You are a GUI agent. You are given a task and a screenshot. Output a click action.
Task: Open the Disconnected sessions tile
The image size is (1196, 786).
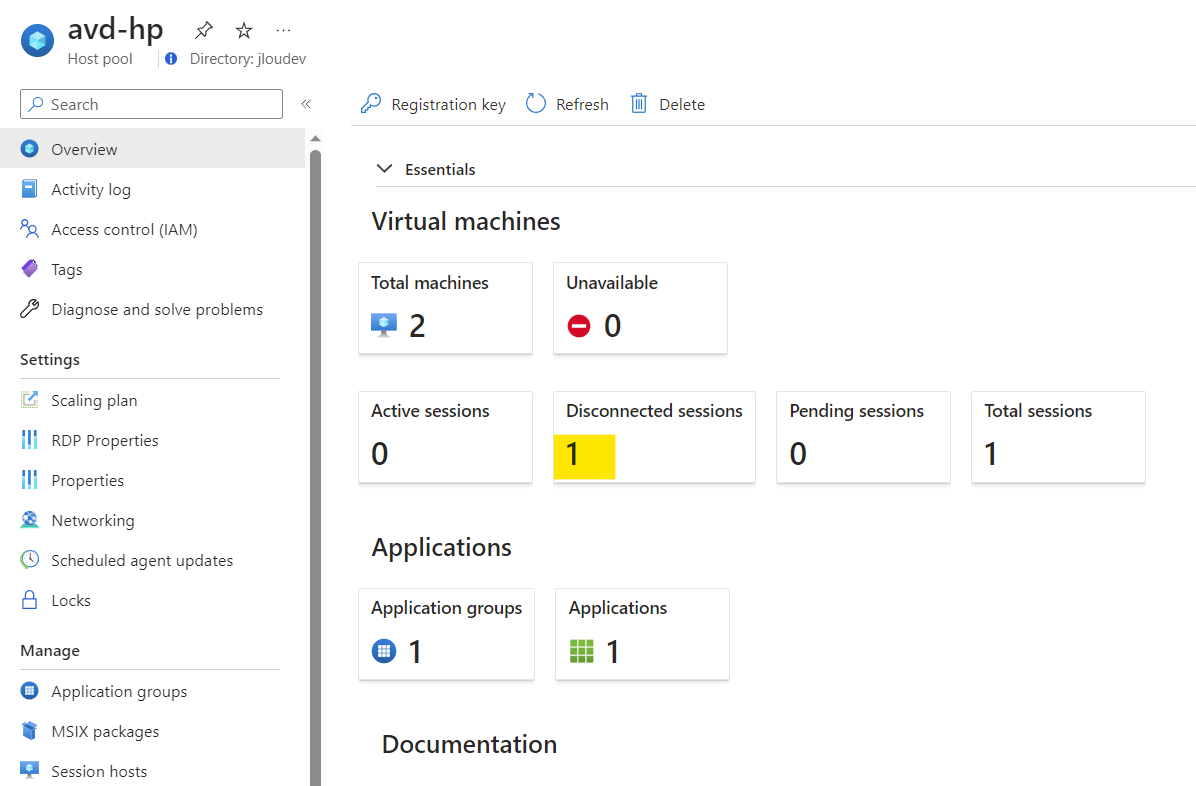pos(654,437)
